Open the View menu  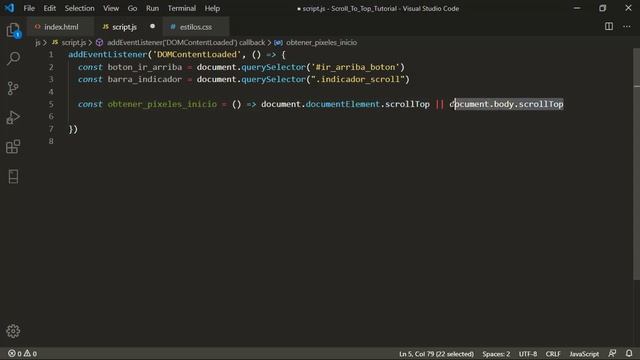[111, 8]
